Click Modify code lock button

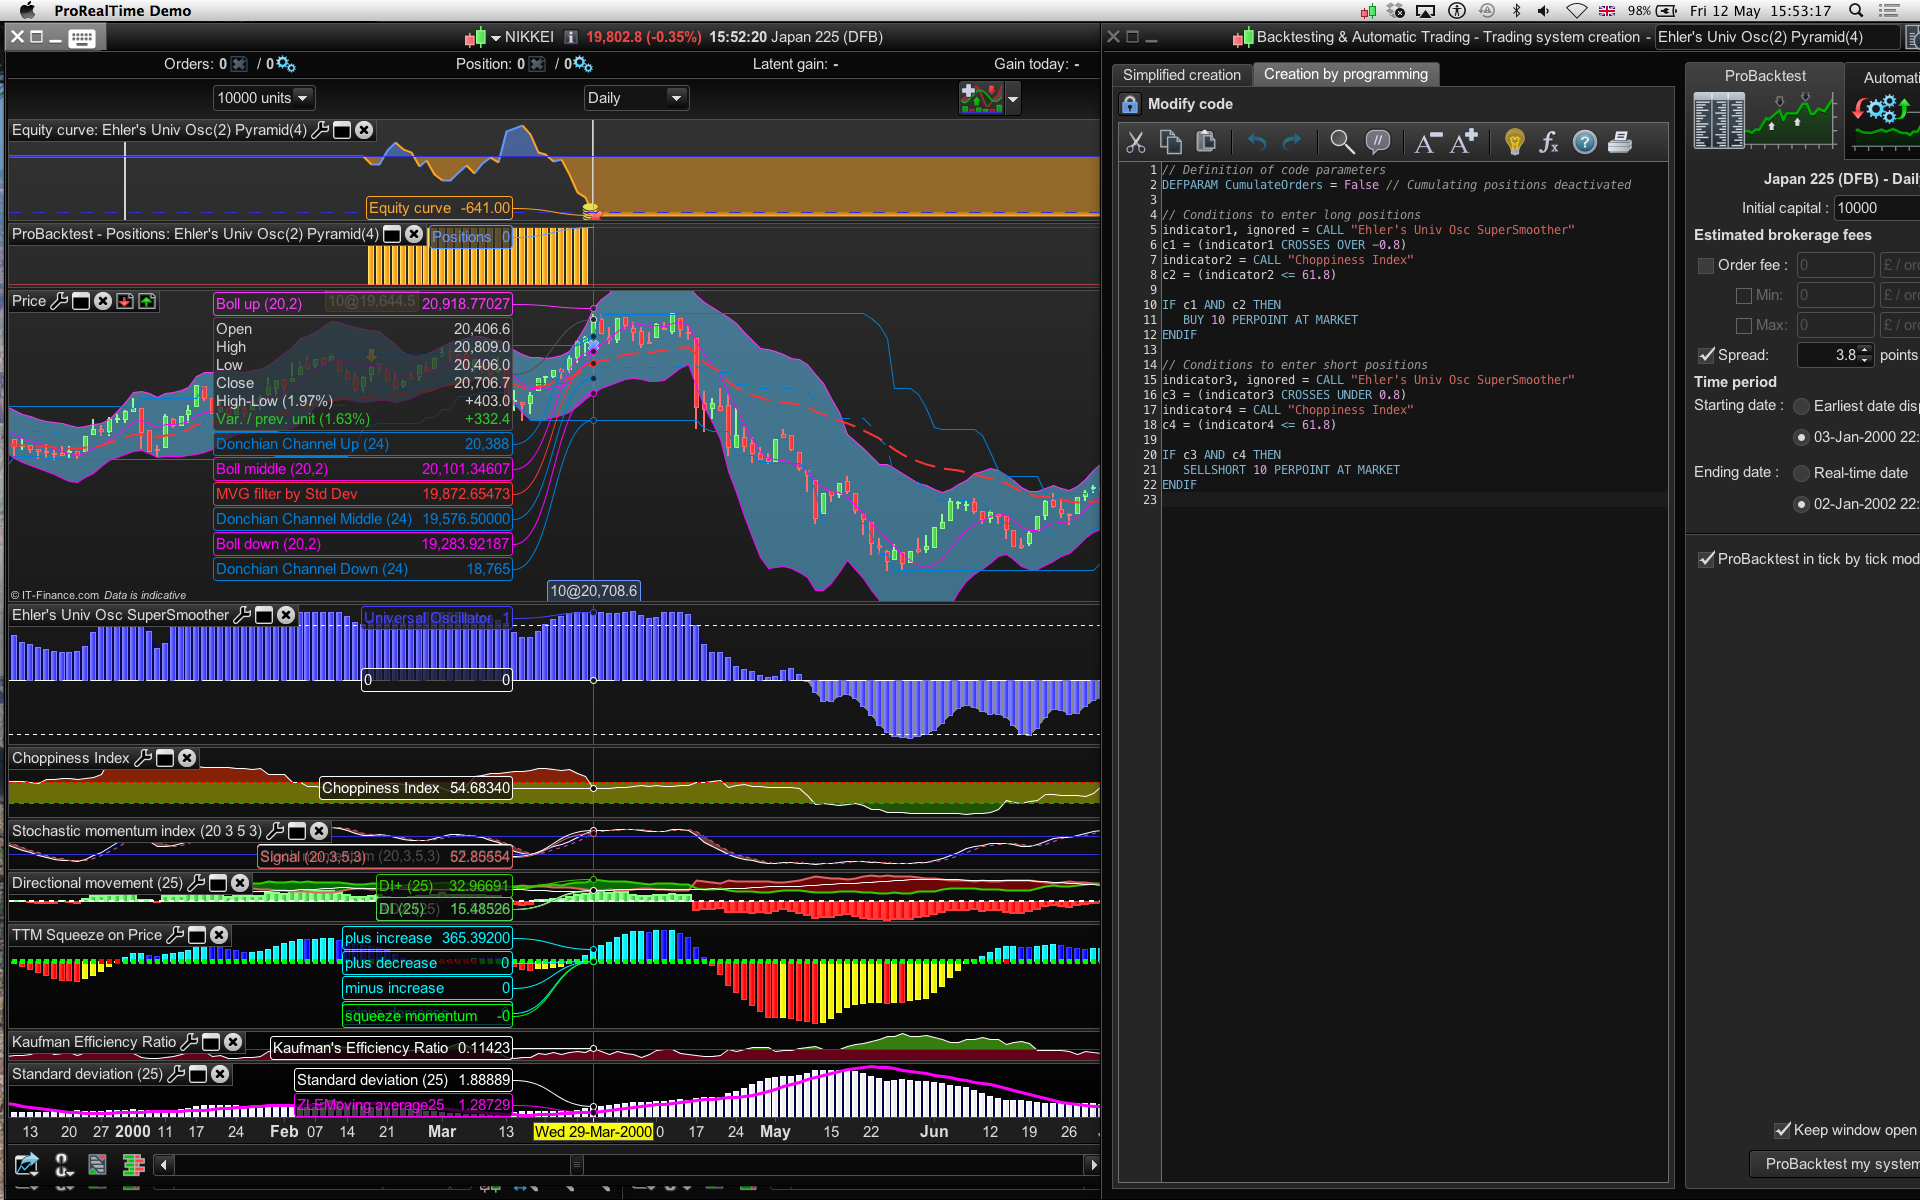tap(1130, 104)
